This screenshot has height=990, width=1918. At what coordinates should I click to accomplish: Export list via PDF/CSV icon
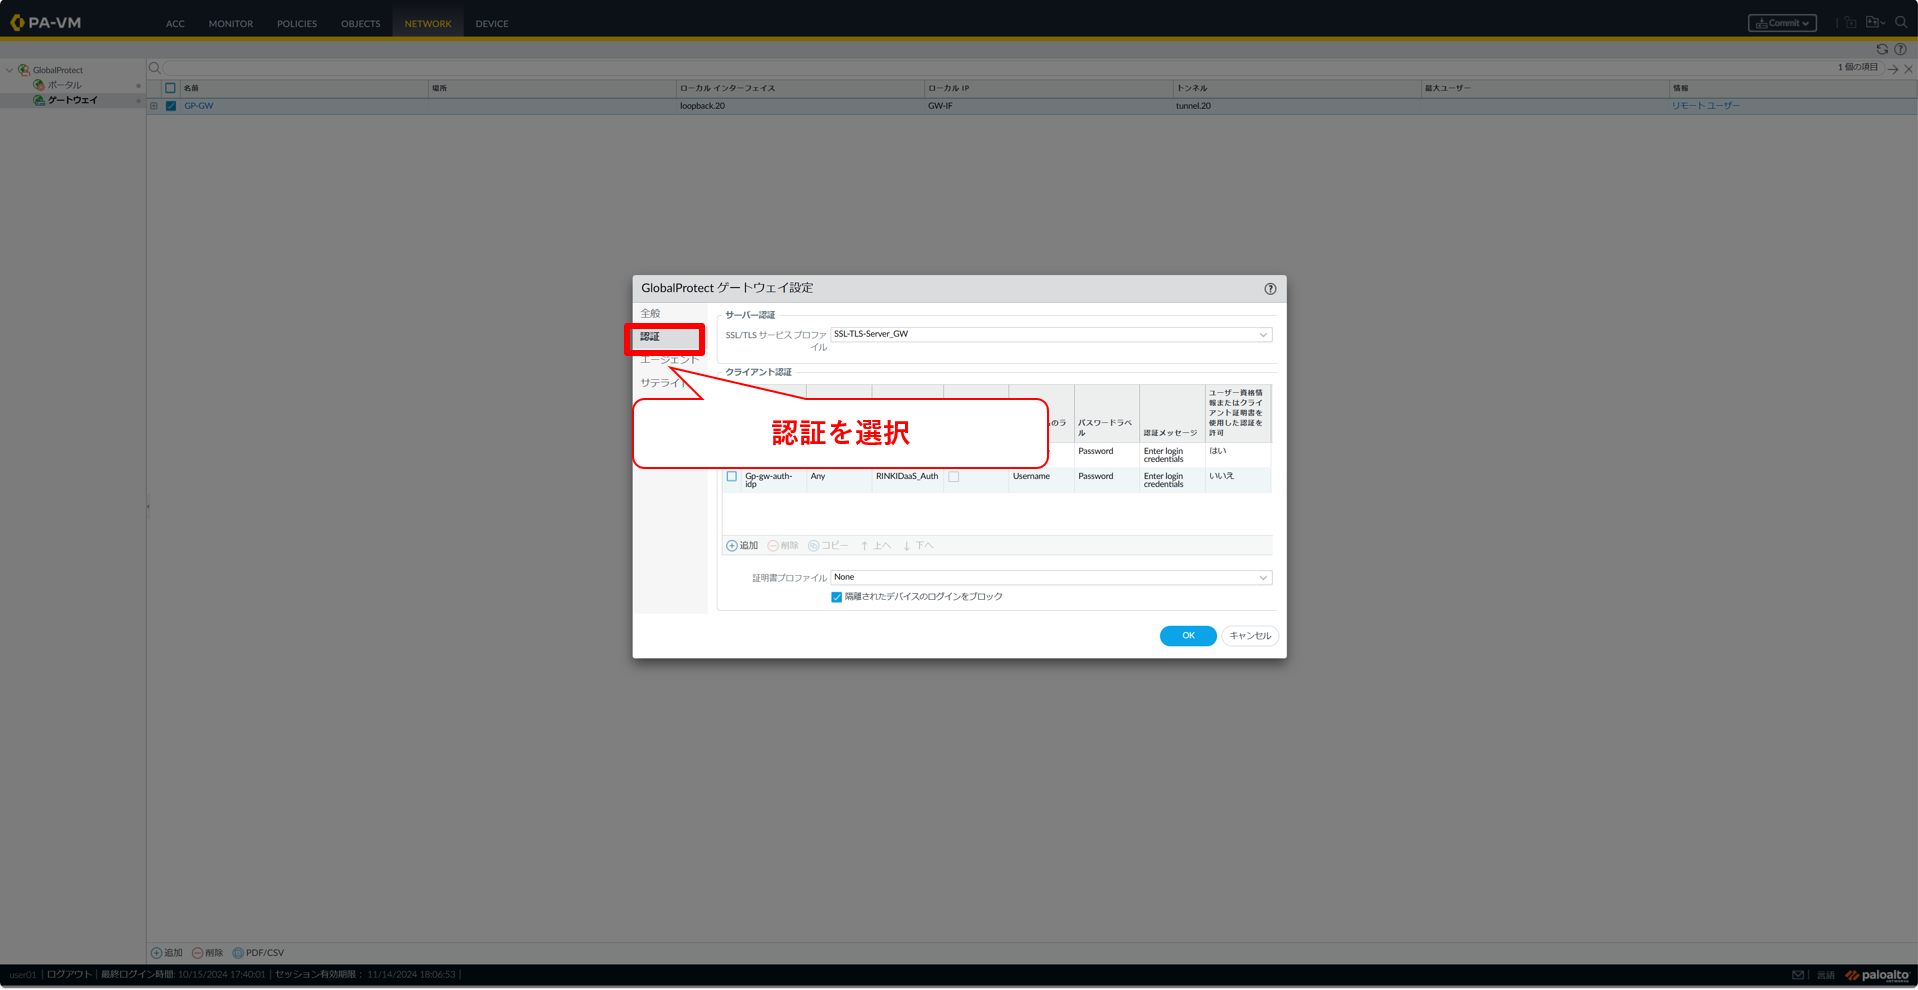238,953
